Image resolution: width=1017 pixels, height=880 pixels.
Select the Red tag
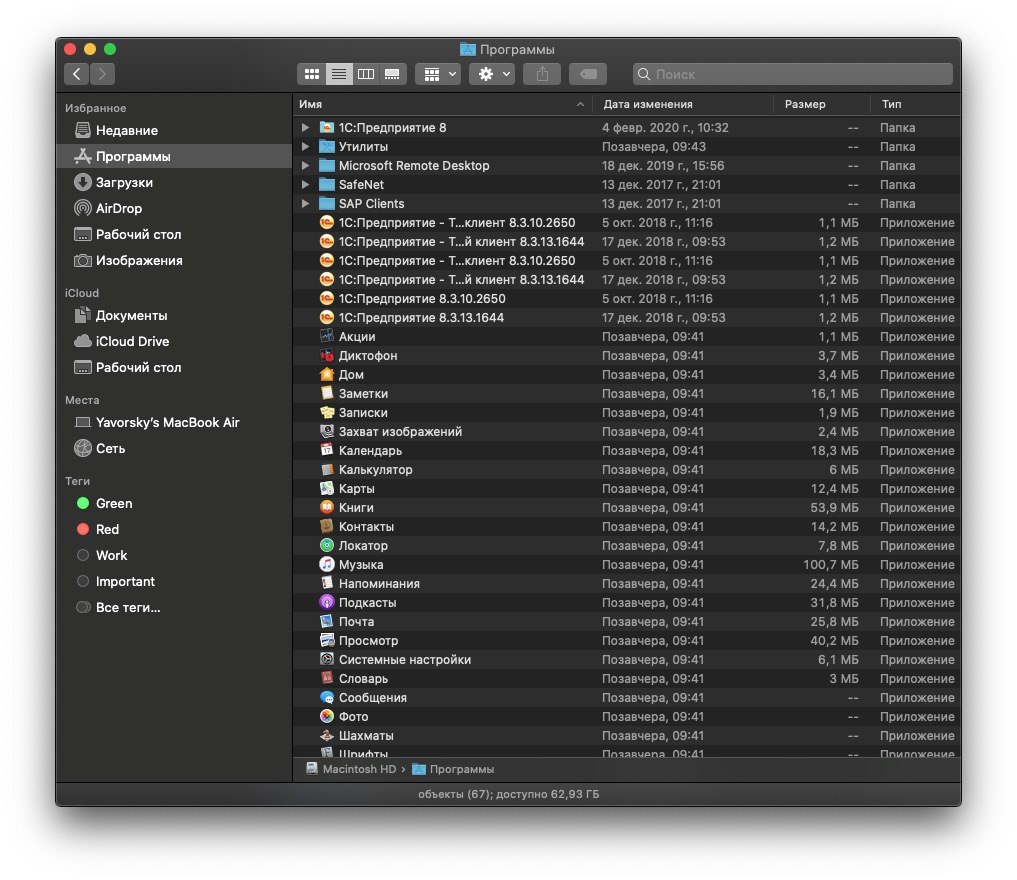[x=173, y=529]
